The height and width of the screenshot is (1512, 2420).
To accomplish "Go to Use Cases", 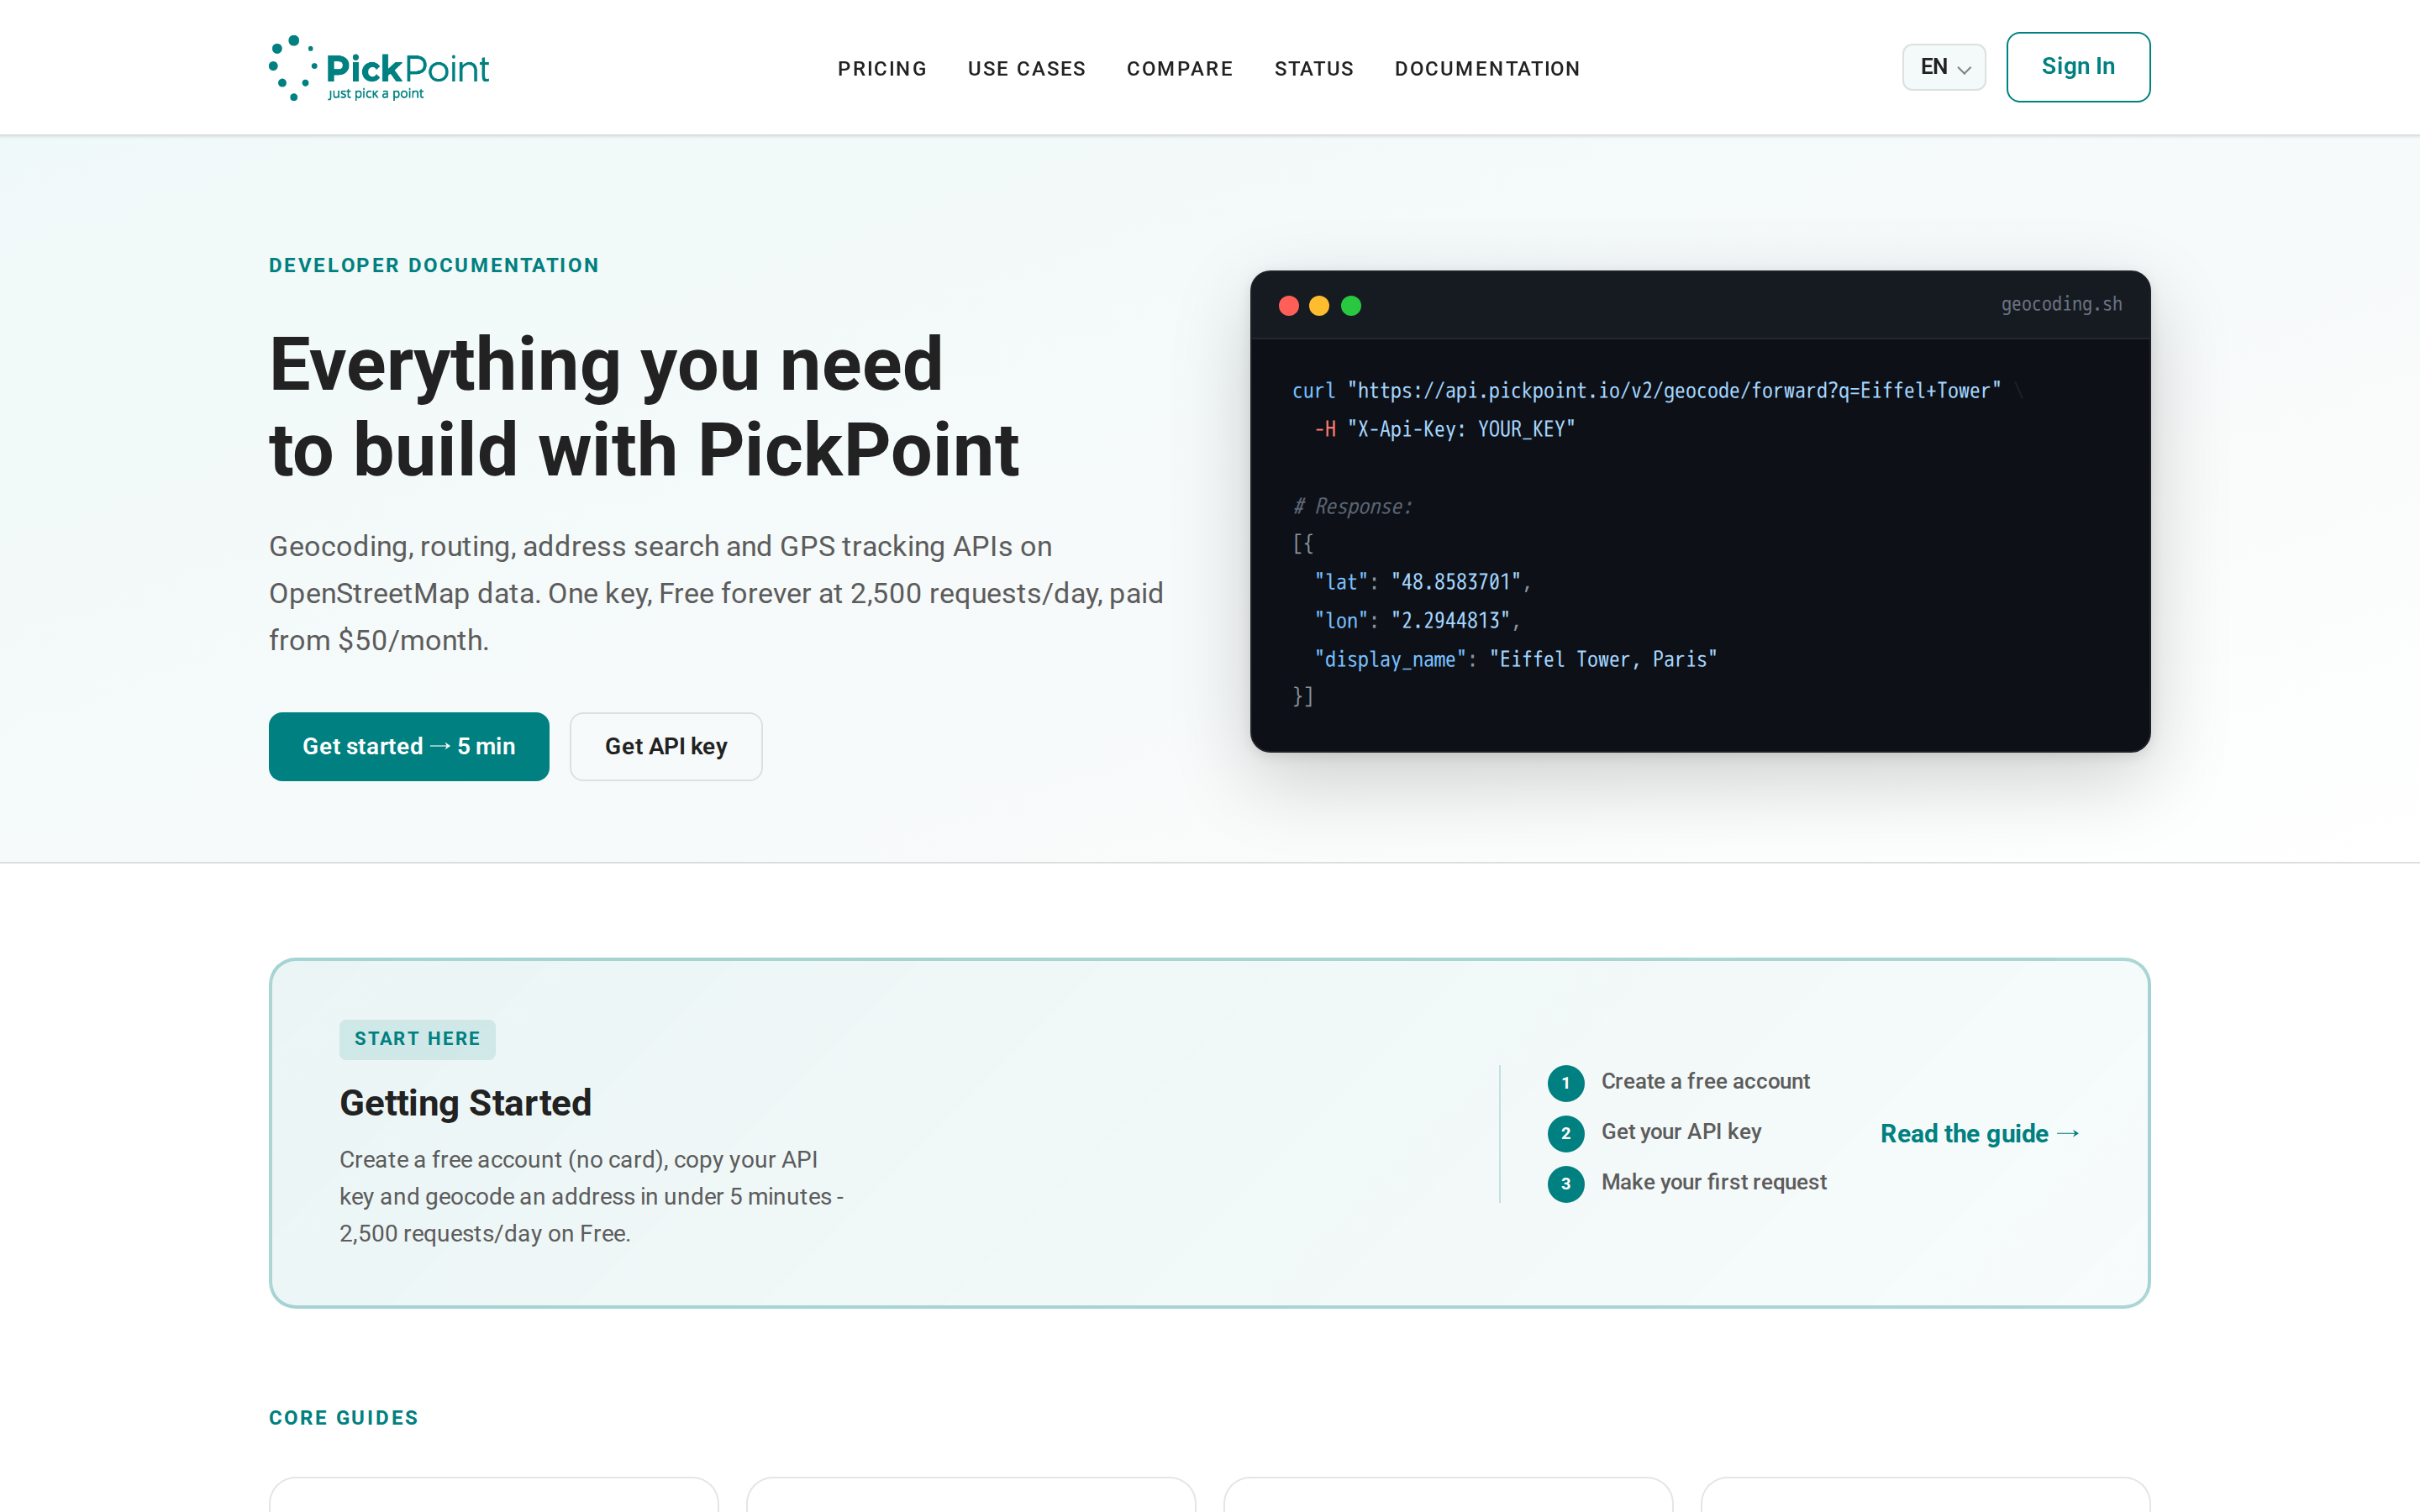I will (x=1026, y=69).
